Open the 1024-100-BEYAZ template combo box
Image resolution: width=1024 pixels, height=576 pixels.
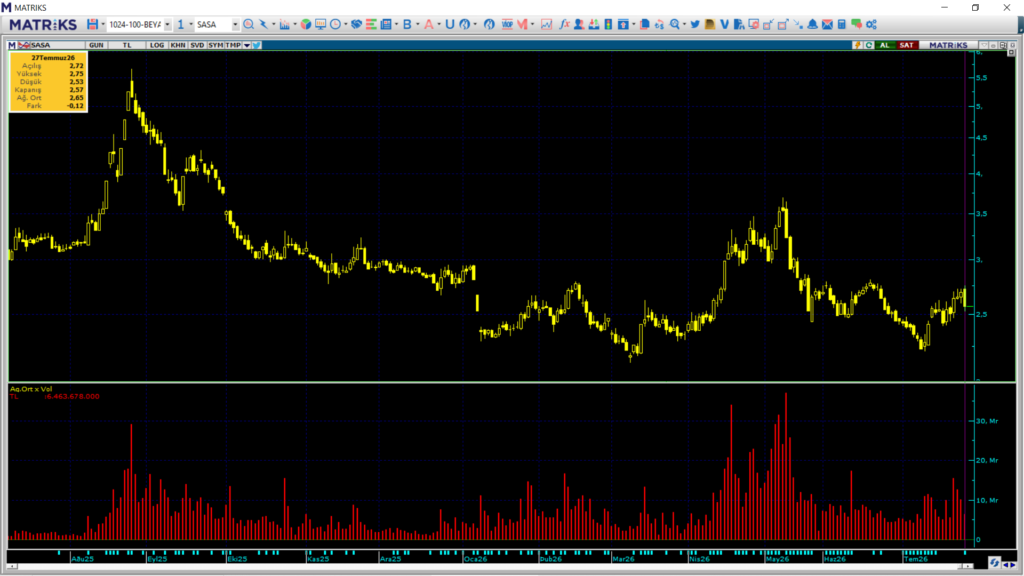[139, 24]
